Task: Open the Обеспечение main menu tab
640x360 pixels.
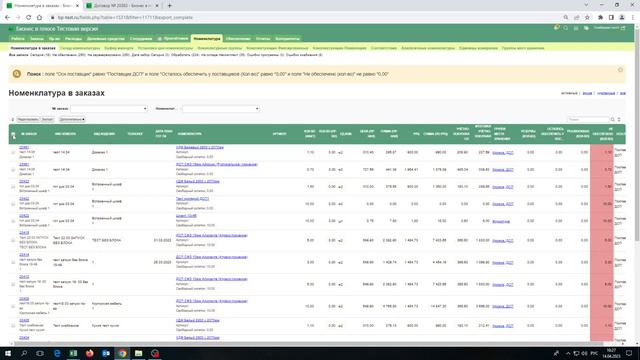Action: click(x=238, y=39)
